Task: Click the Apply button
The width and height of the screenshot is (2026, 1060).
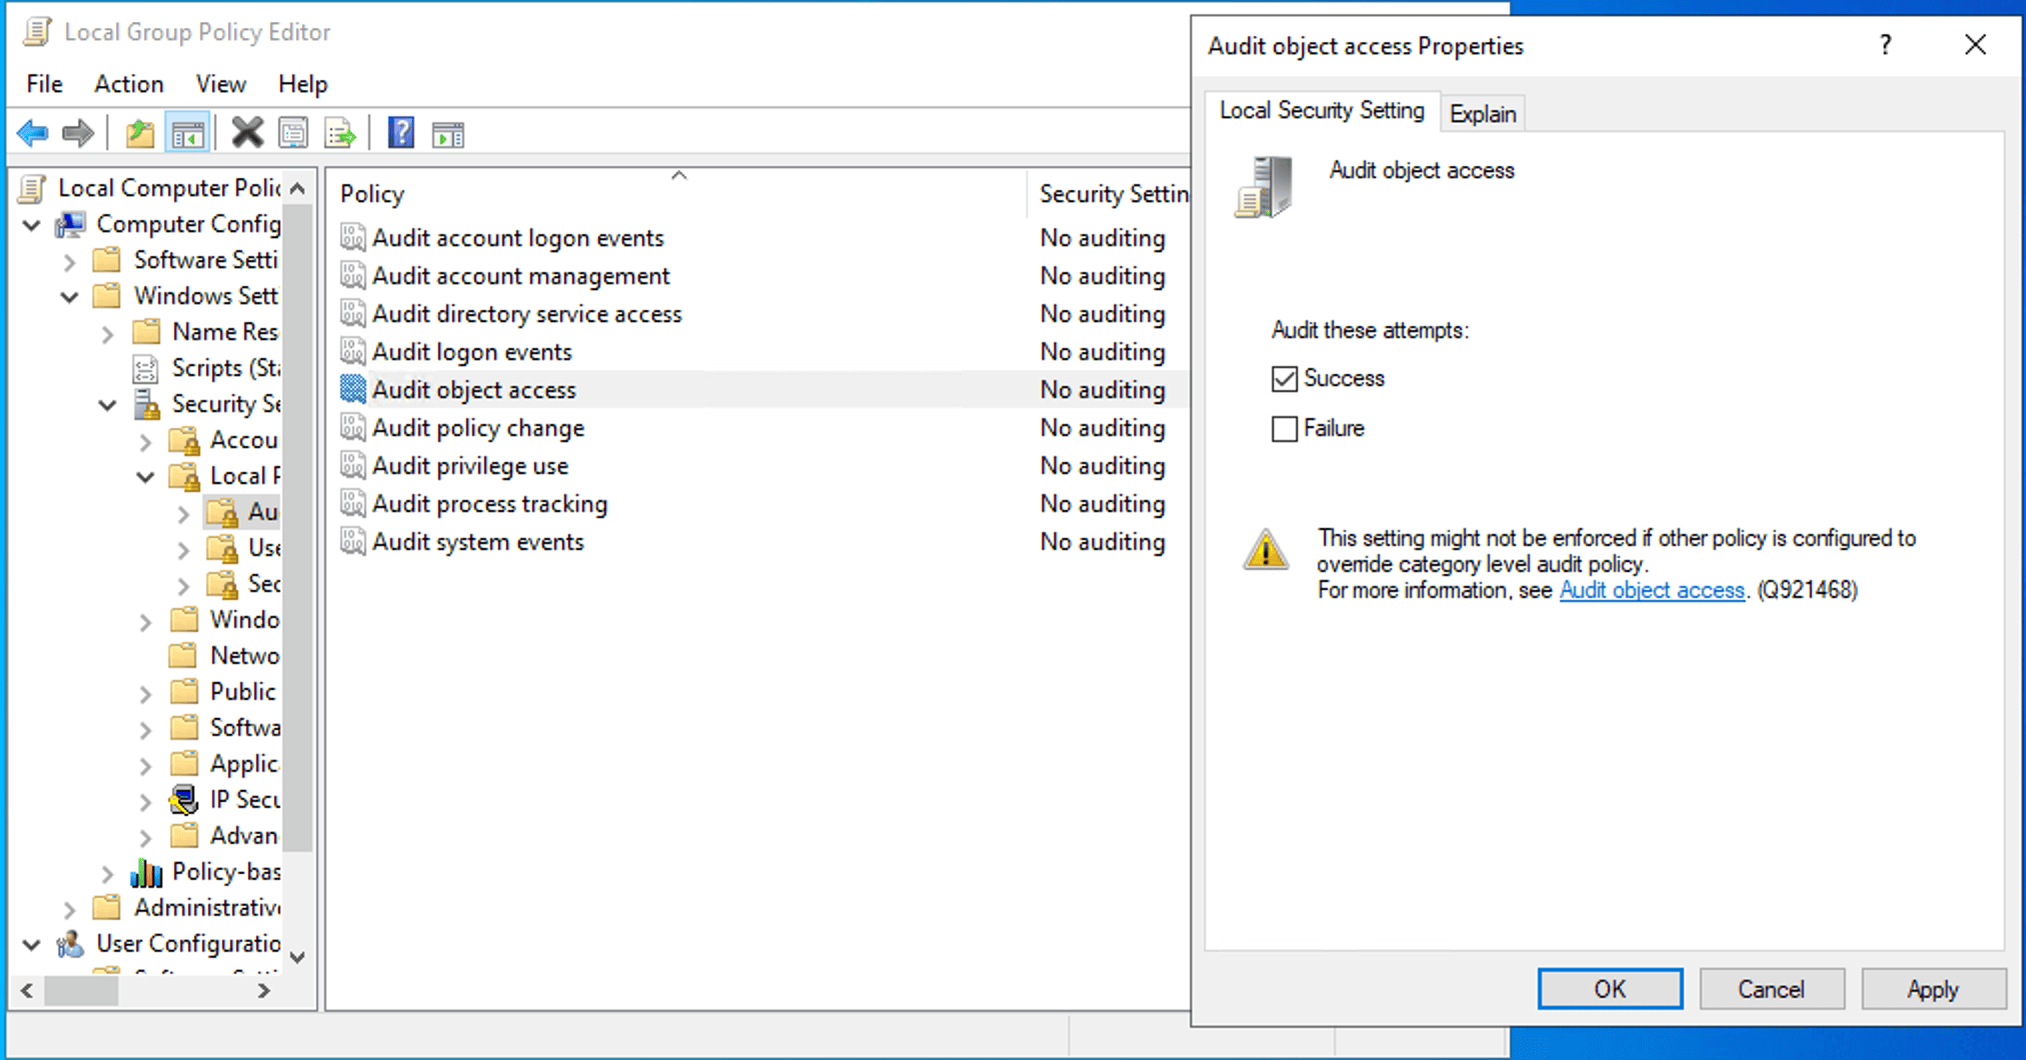Action: [x=1933, y=988]
